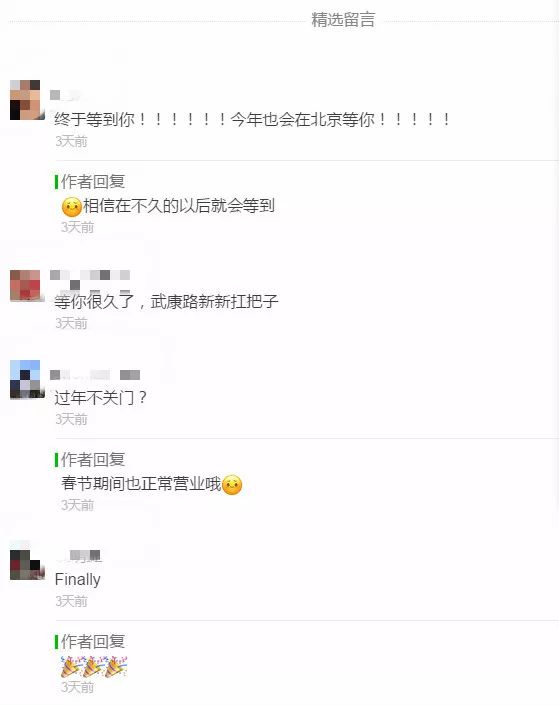Screen dimensions: 559x705
Task: Click the '作者回复' label above '春节期间' reply
Action: [93, 460]
